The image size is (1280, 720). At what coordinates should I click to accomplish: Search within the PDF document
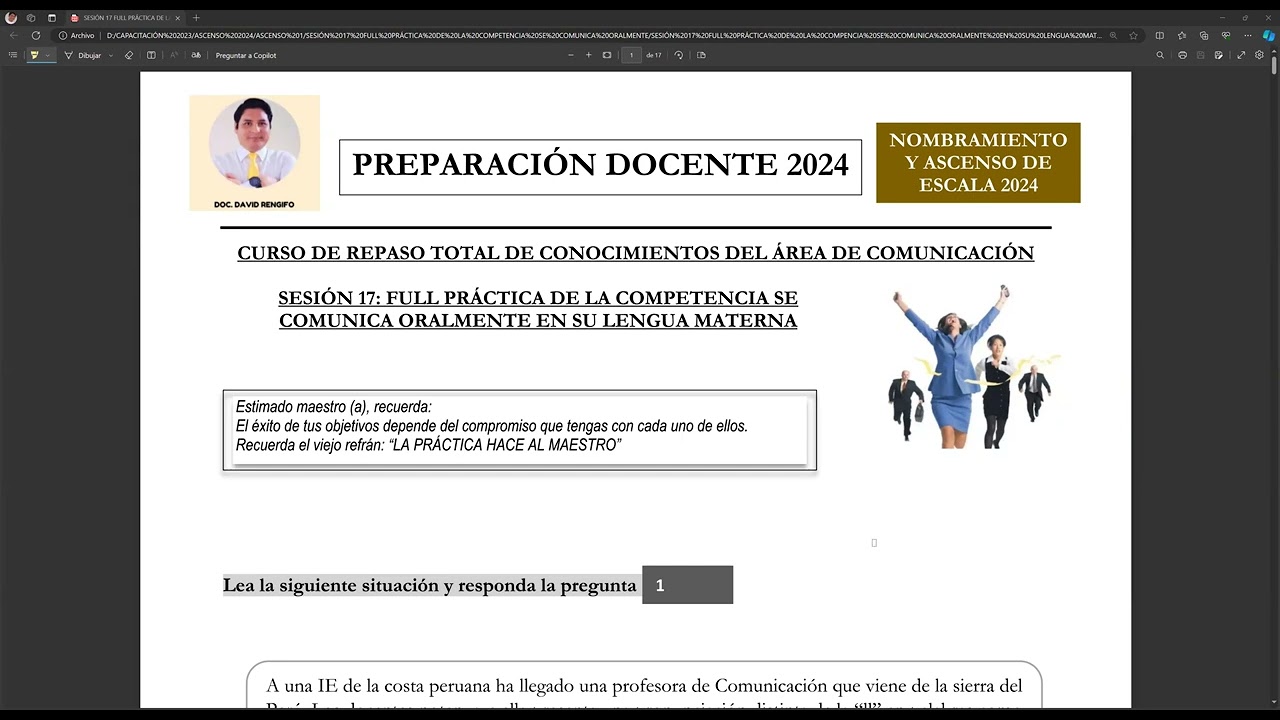coord(1160,55)
